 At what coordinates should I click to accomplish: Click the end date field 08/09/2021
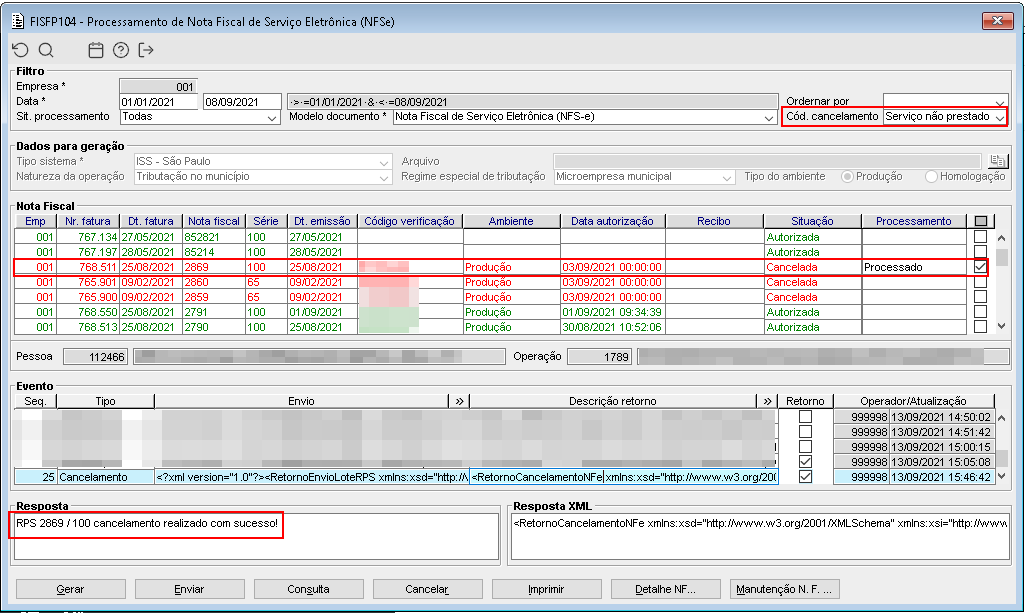click(242, 102)
